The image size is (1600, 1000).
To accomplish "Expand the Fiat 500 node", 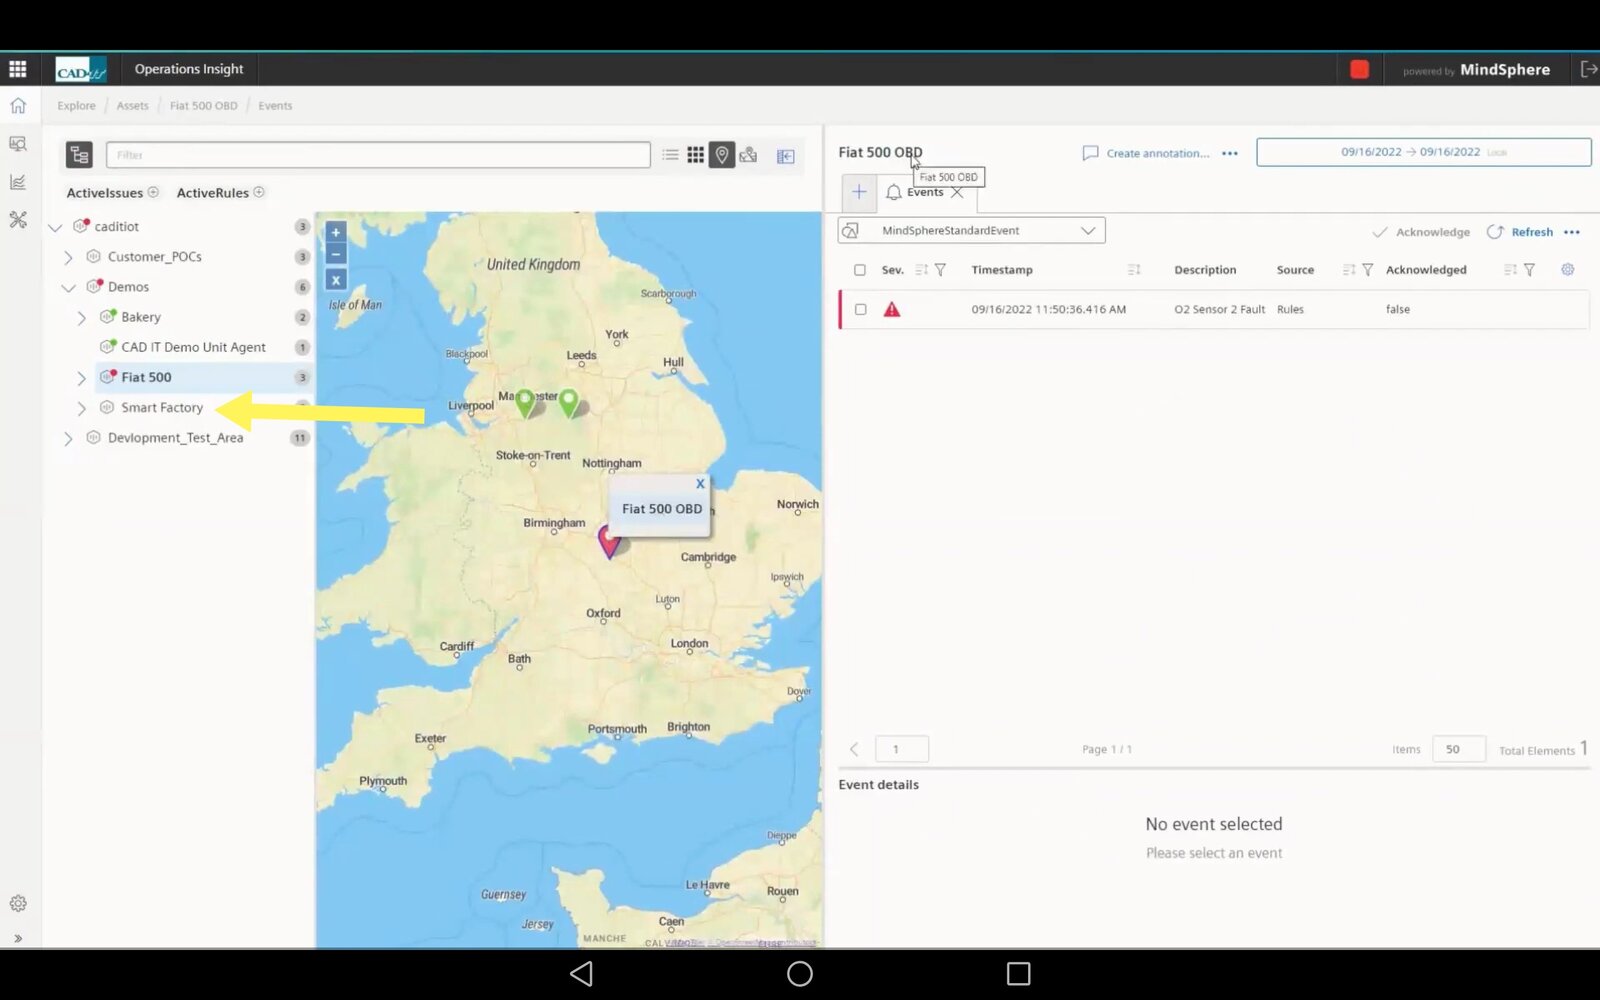I will [x=82, y=378].
